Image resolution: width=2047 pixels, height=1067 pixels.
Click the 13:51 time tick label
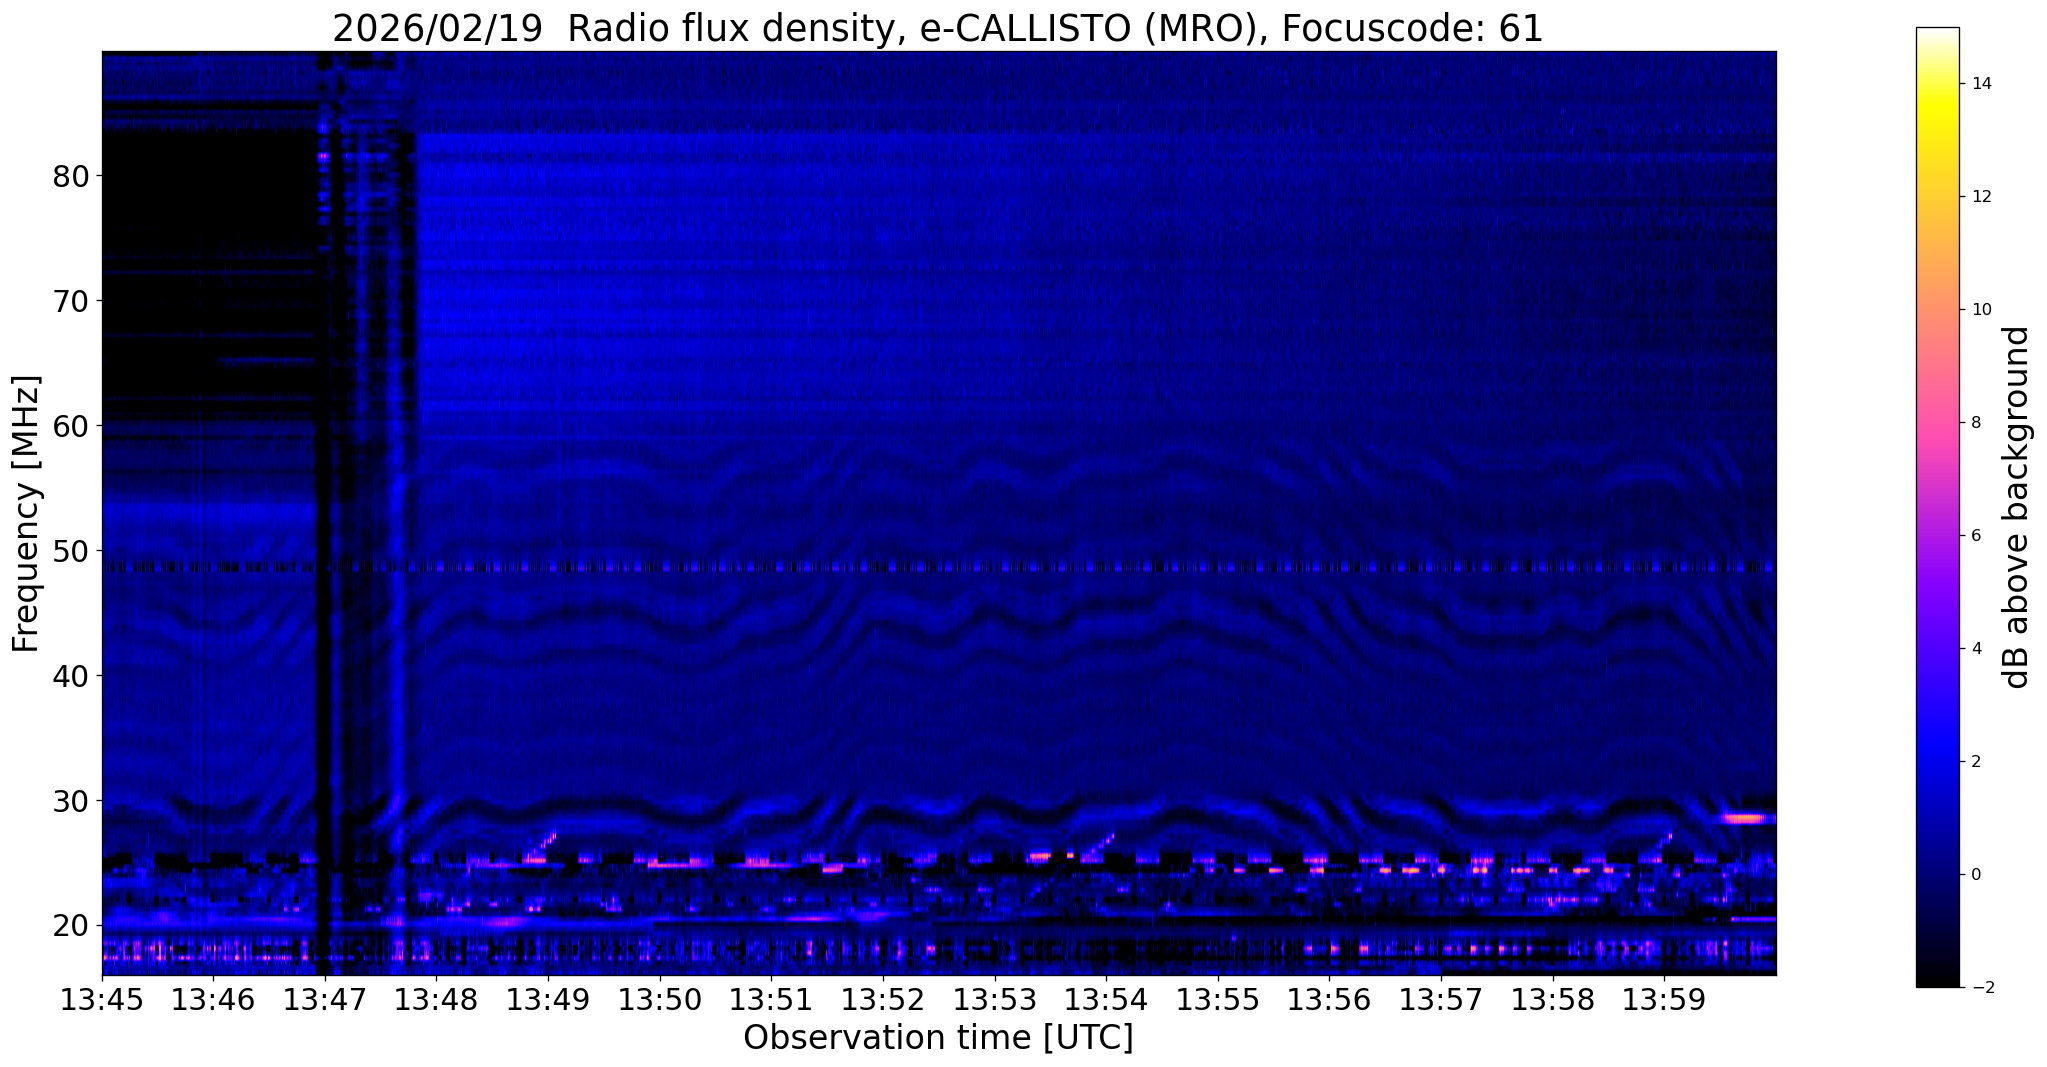pyautogui.click(x=771, y=1000)
